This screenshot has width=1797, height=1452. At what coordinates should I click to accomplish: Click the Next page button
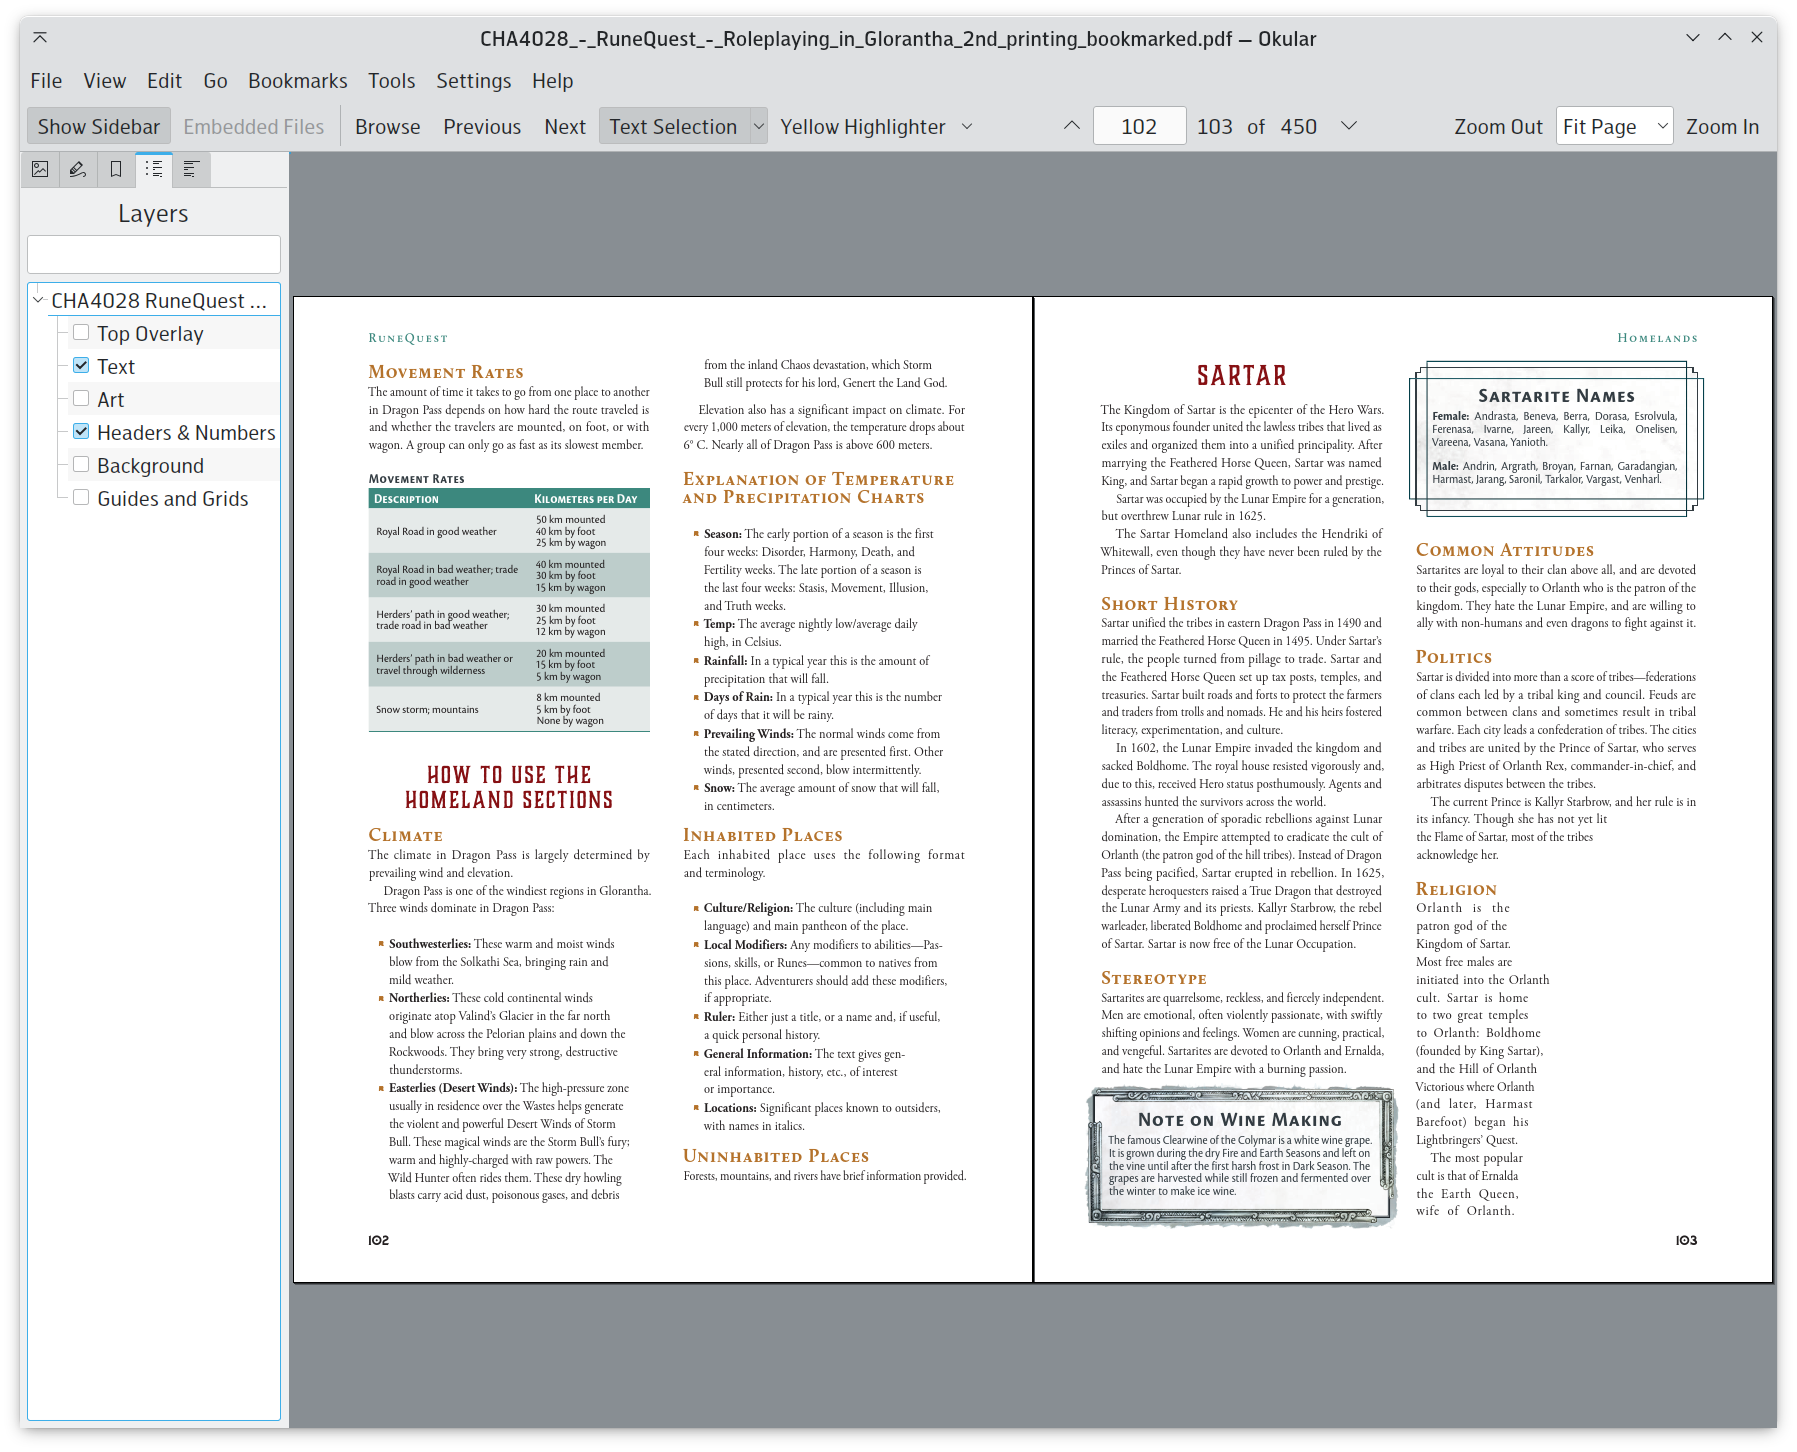(564, 126)
